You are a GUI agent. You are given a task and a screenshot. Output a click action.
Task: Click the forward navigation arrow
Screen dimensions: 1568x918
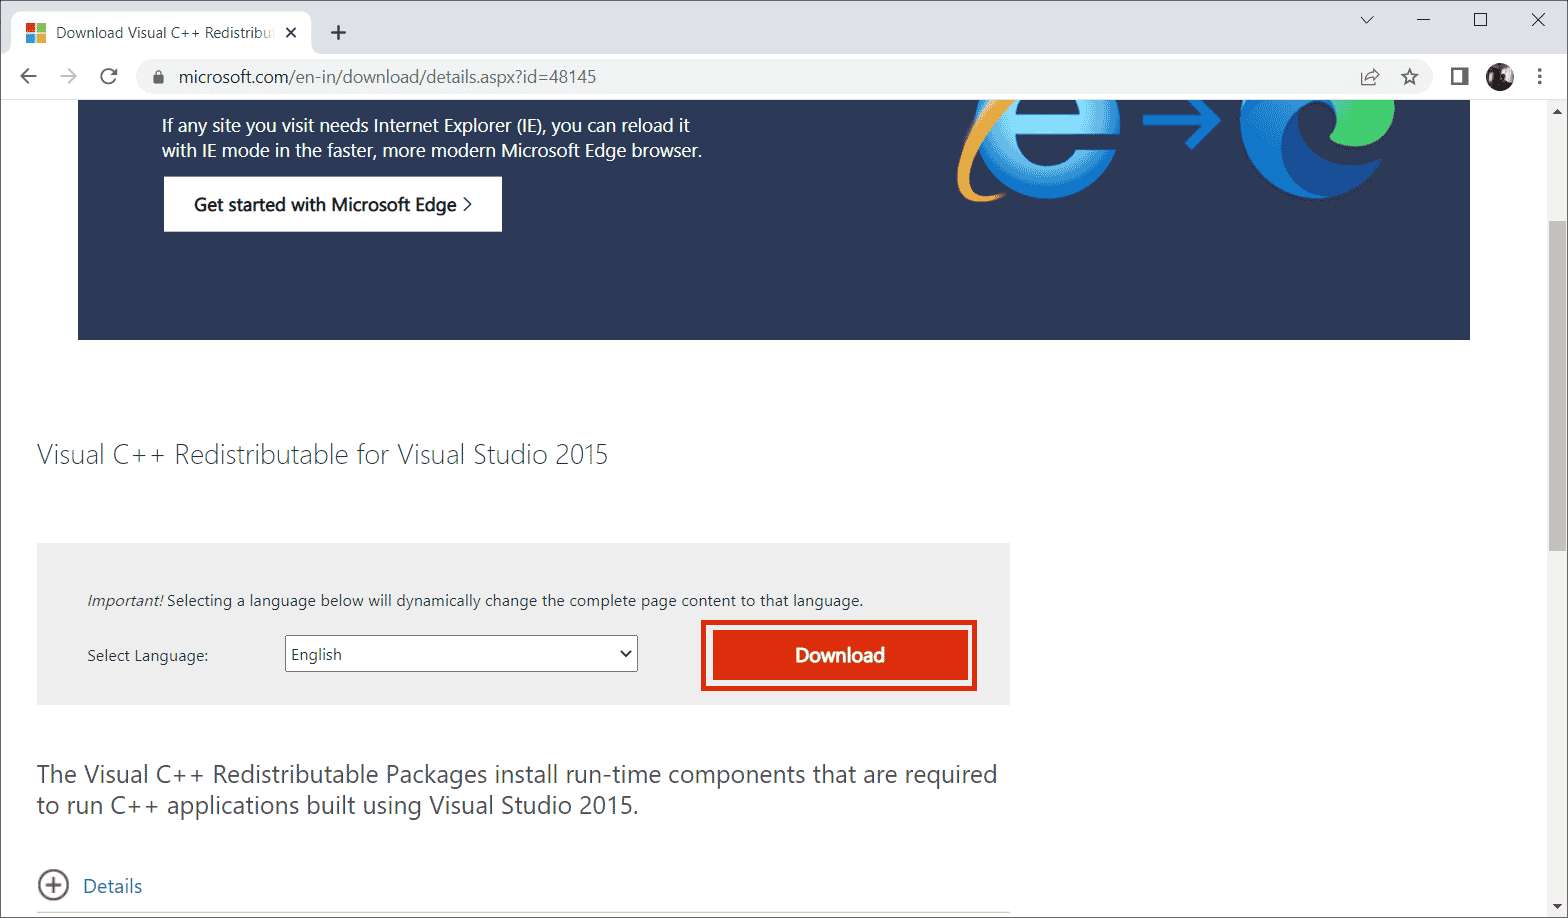(68, 76)
